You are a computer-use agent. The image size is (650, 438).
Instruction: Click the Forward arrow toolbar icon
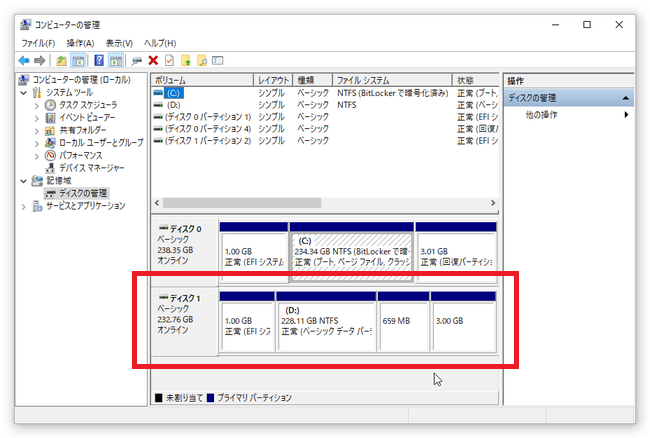40,60
